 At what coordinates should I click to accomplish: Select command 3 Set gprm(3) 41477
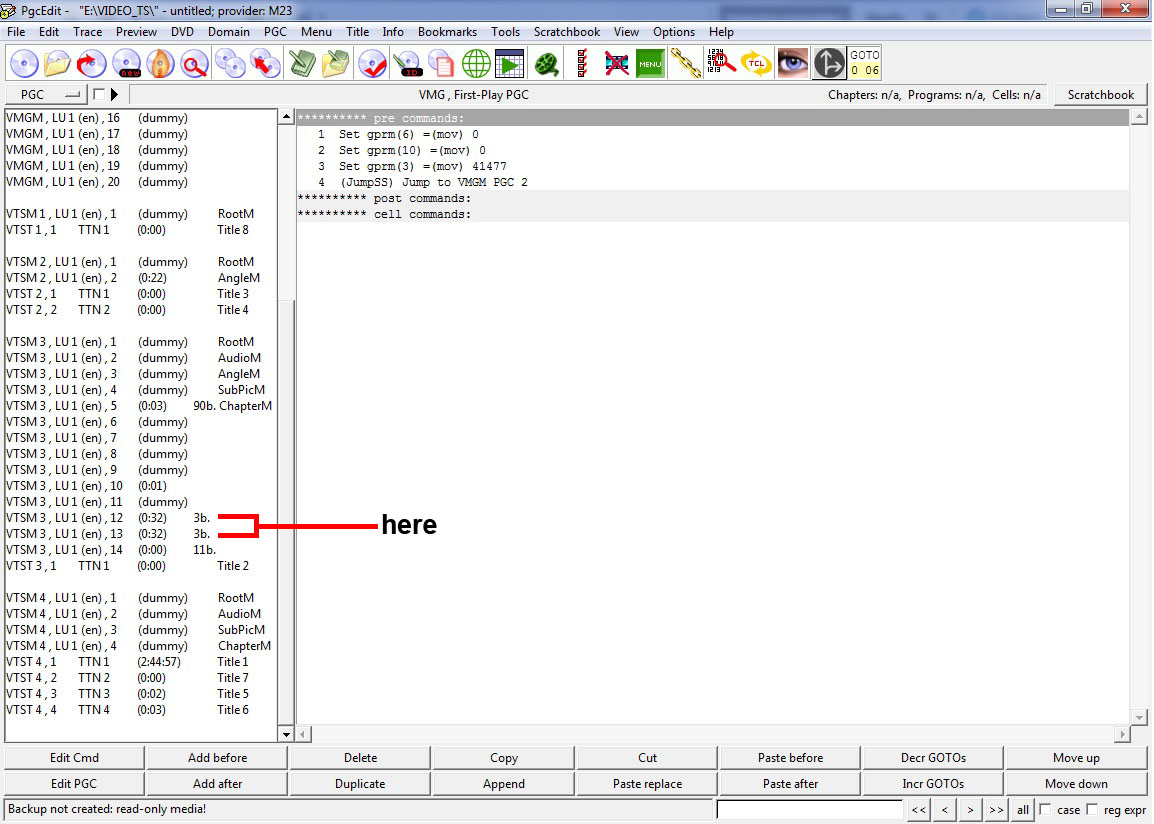click(712, 166)
